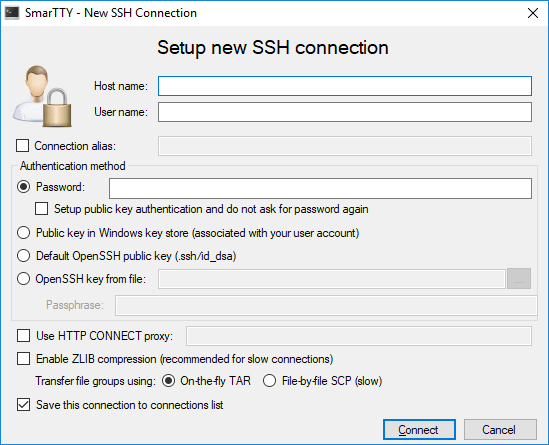Toggle Enable ZLIB compression checkbox
The width and height of the screenshot is (549, 445).
[23, 359]
